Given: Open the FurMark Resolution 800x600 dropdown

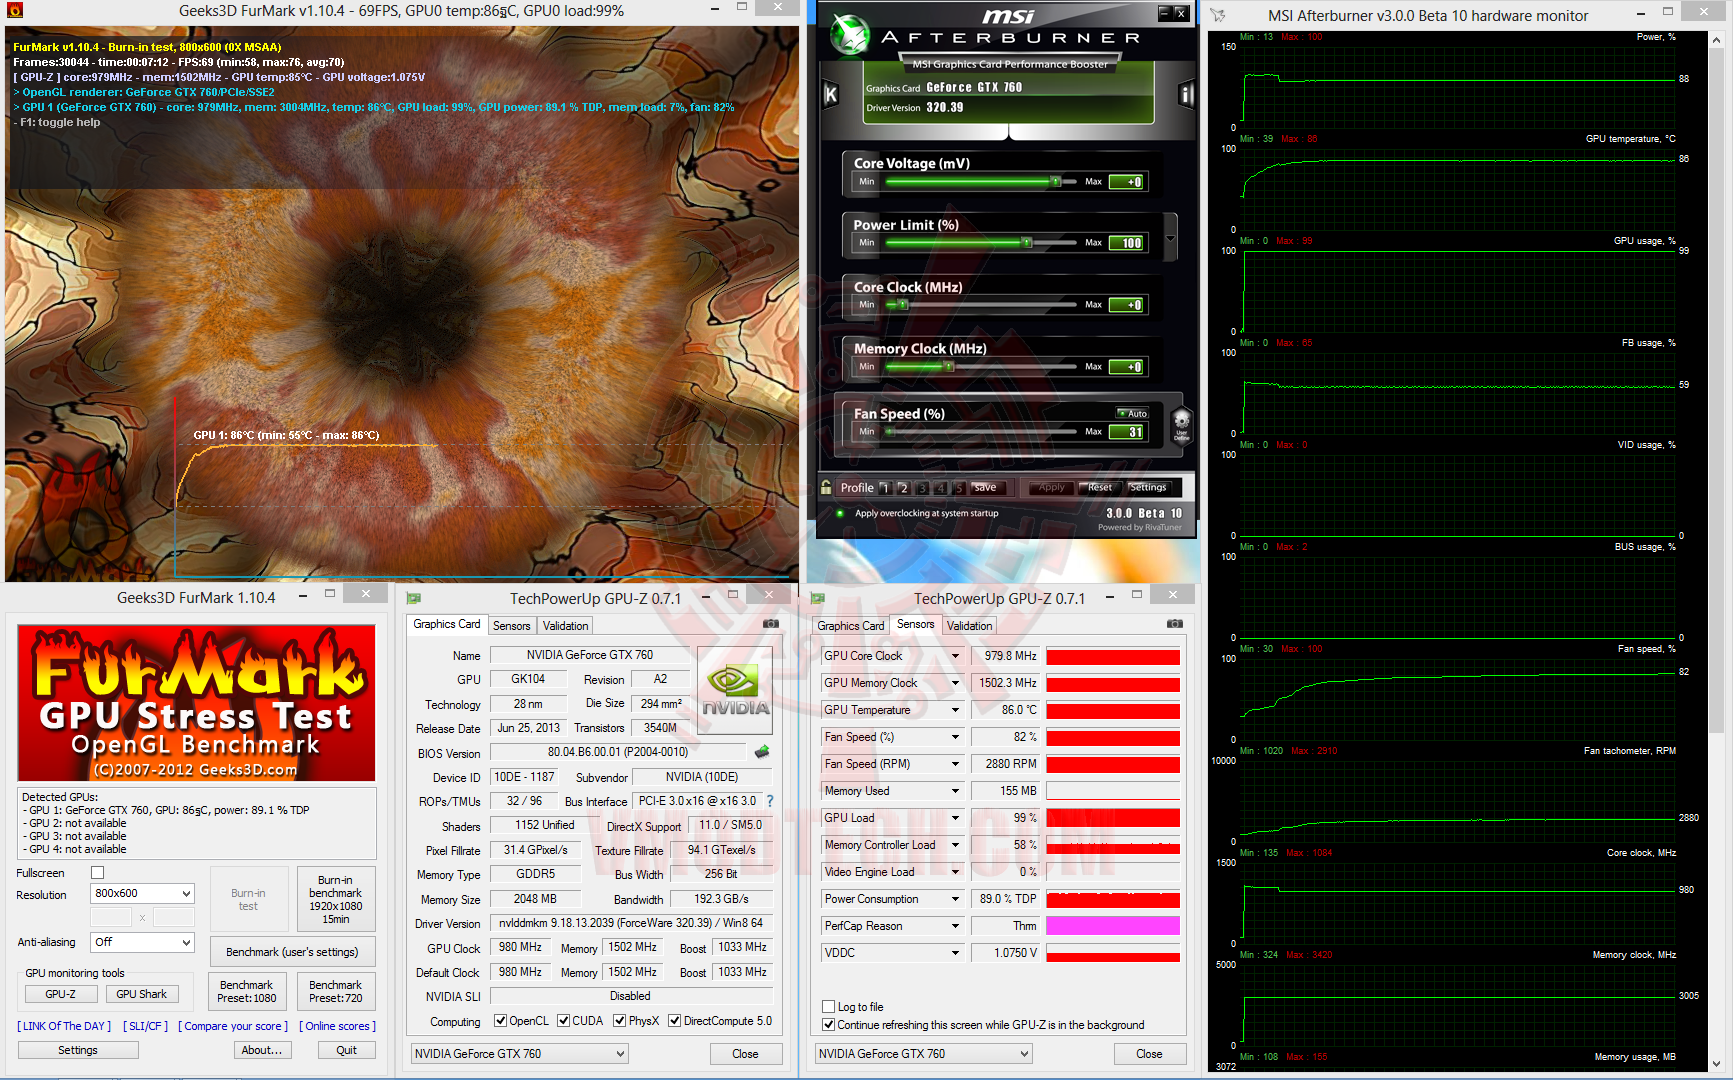Looking at the screenshot, I should pyautogui.click(x=143, y=893).
